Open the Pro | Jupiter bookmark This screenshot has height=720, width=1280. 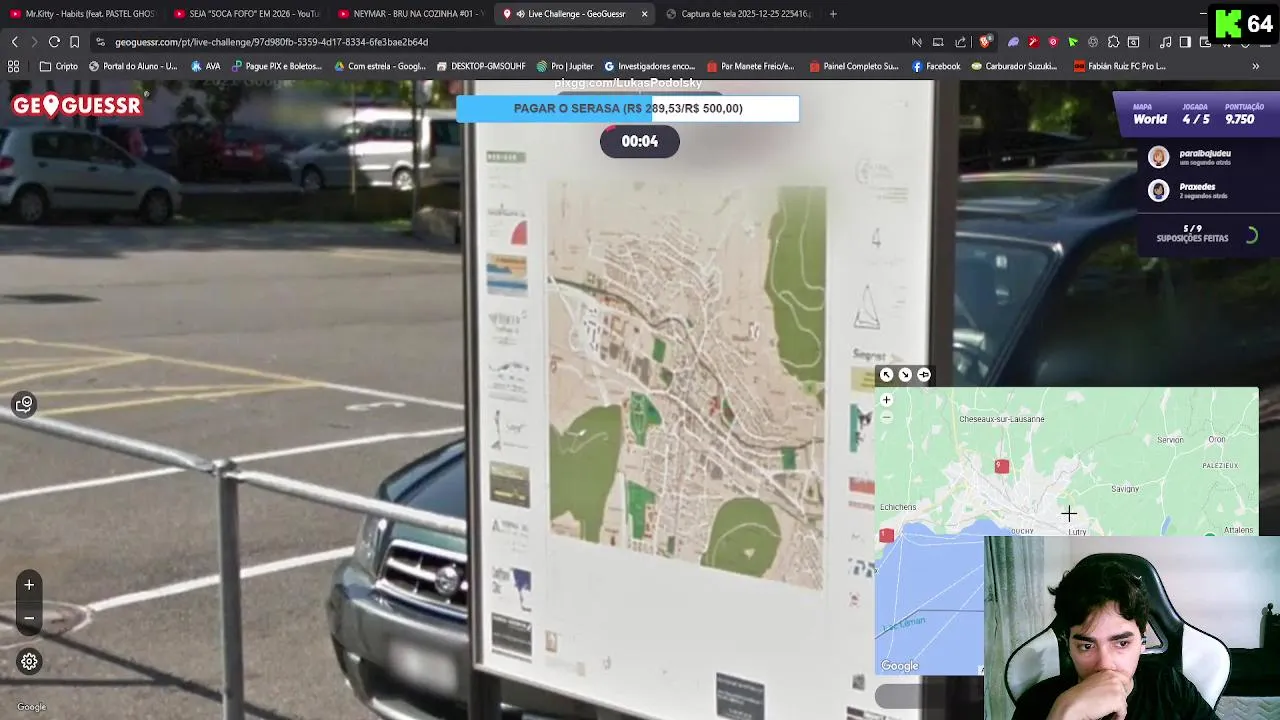click(565, 66)
